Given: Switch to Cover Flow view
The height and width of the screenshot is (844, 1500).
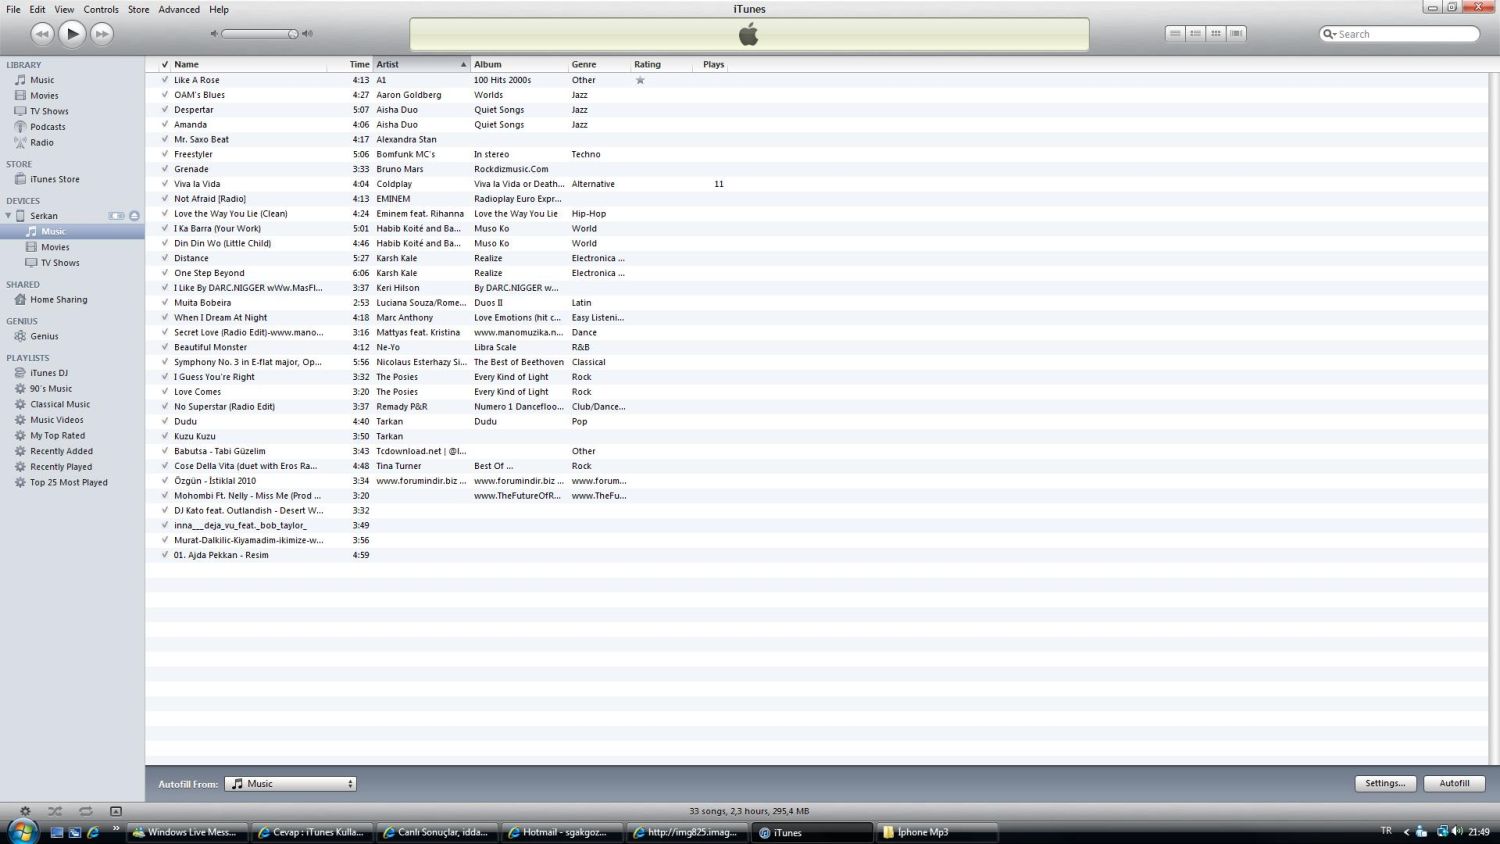Looking at the screenshot, I should [1236, 34].
